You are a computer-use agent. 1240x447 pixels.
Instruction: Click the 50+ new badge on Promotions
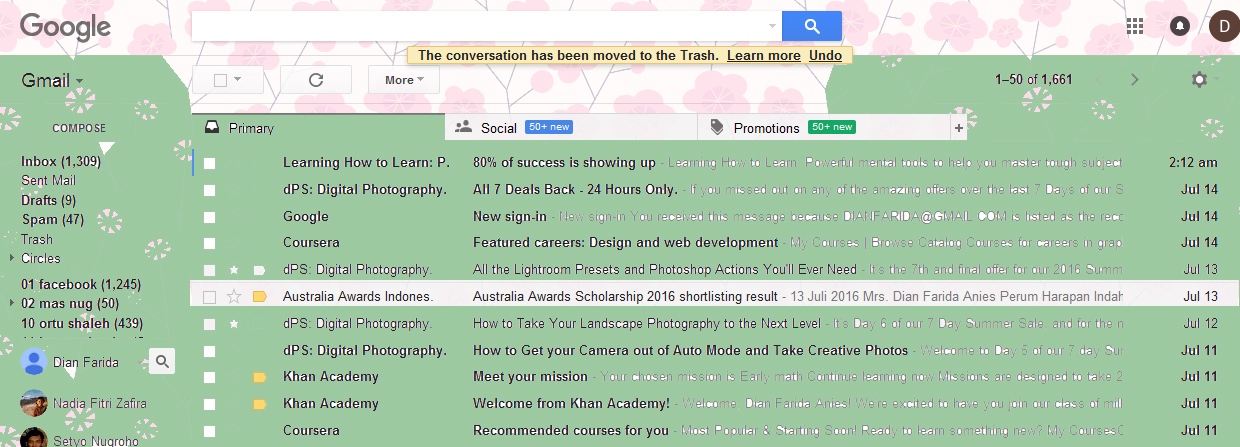[832, 127]
